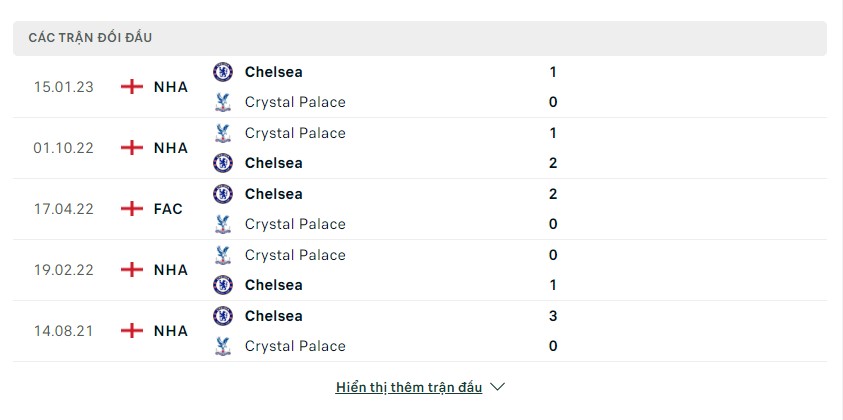Click Chelsea score 3 in 14.08.21 match
Image resolution: width=843 pixels, height=420 pixels.
553,316
